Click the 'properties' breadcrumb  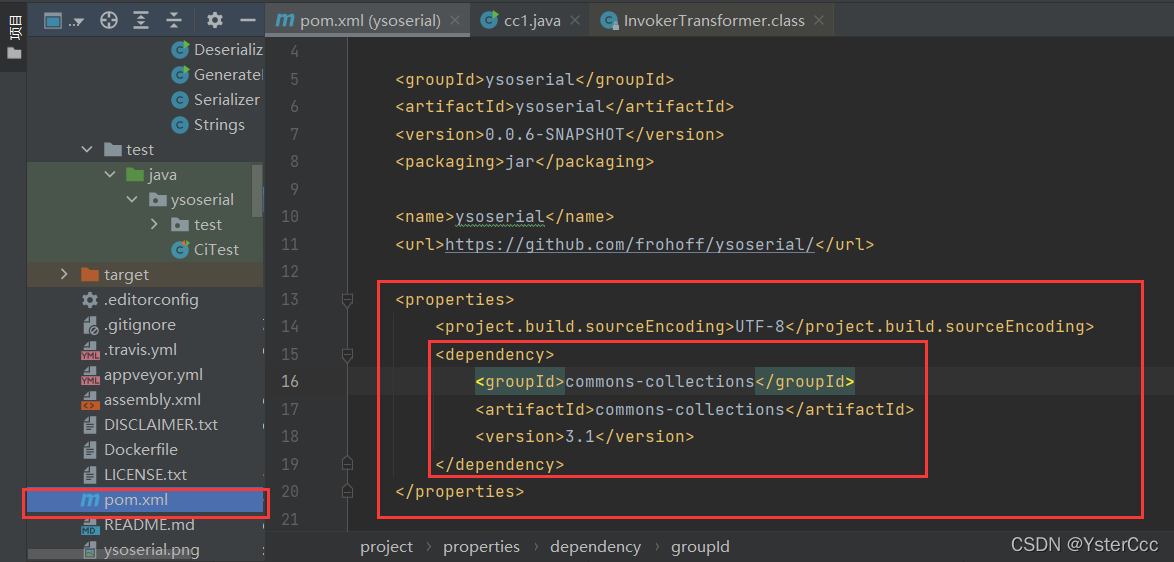pyautogui.click(x=481, y=547)
